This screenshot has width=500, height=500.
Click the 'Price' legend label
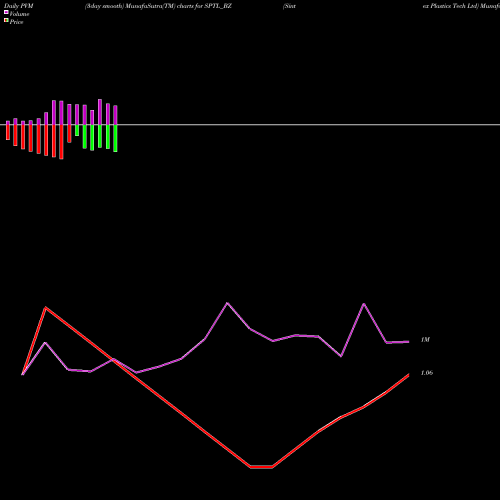[x=16, y=22]
